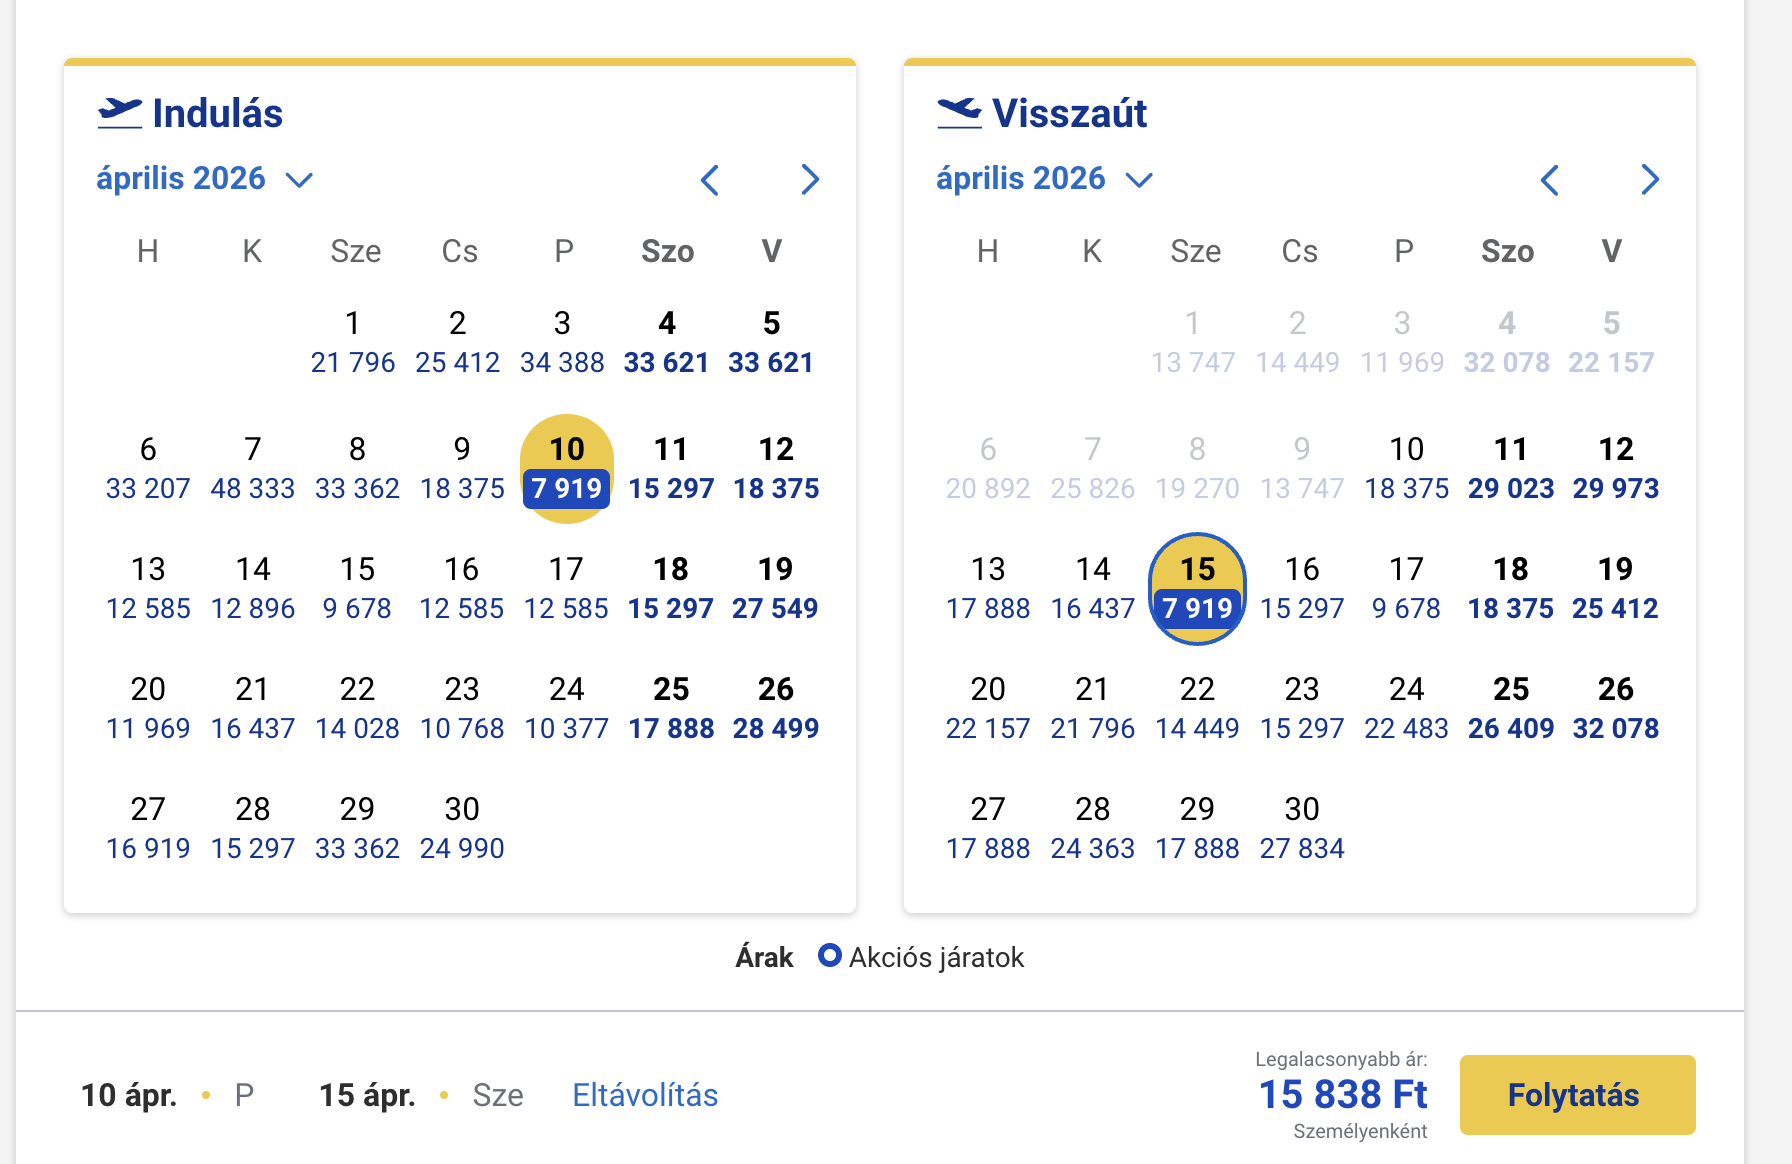Screen dimensions: 1792x1164
Task: Pick the highlighted April 15 return date
Action: 1197,588
